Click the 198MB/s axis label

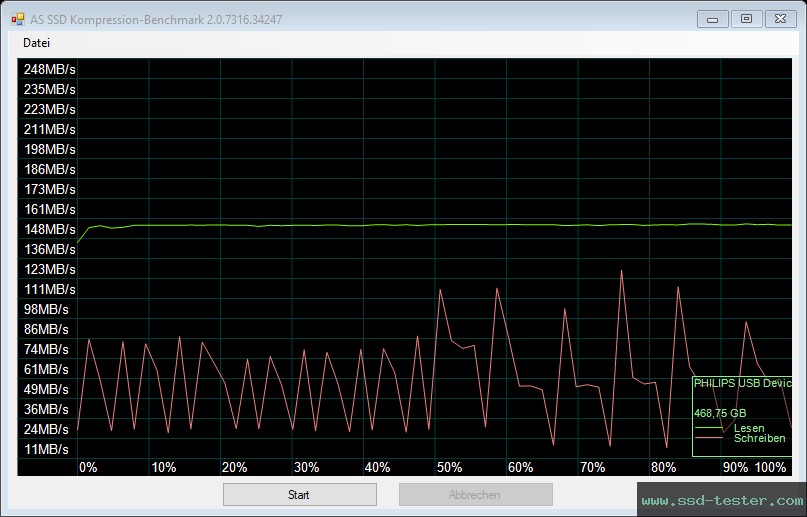[x=49, y=149]
